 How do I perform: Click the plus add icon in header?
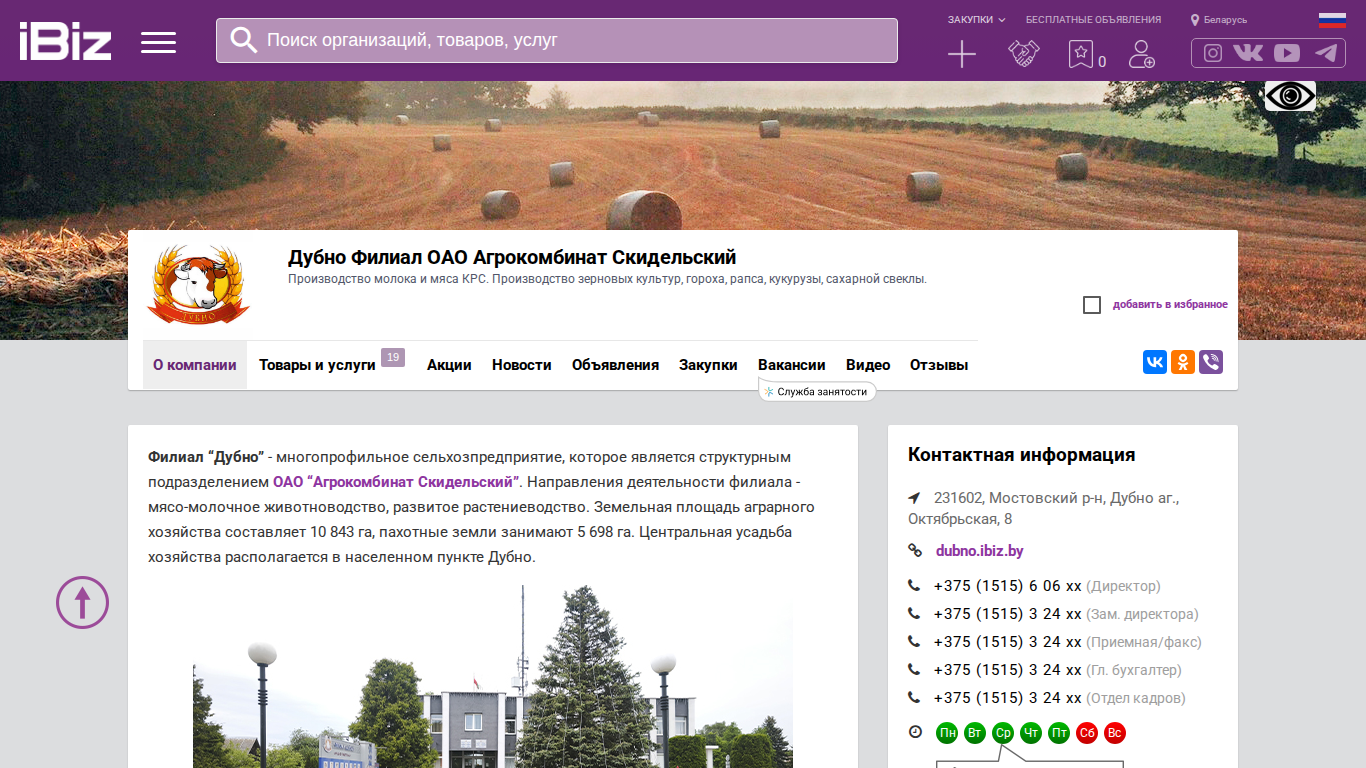(x=962, y=54)
